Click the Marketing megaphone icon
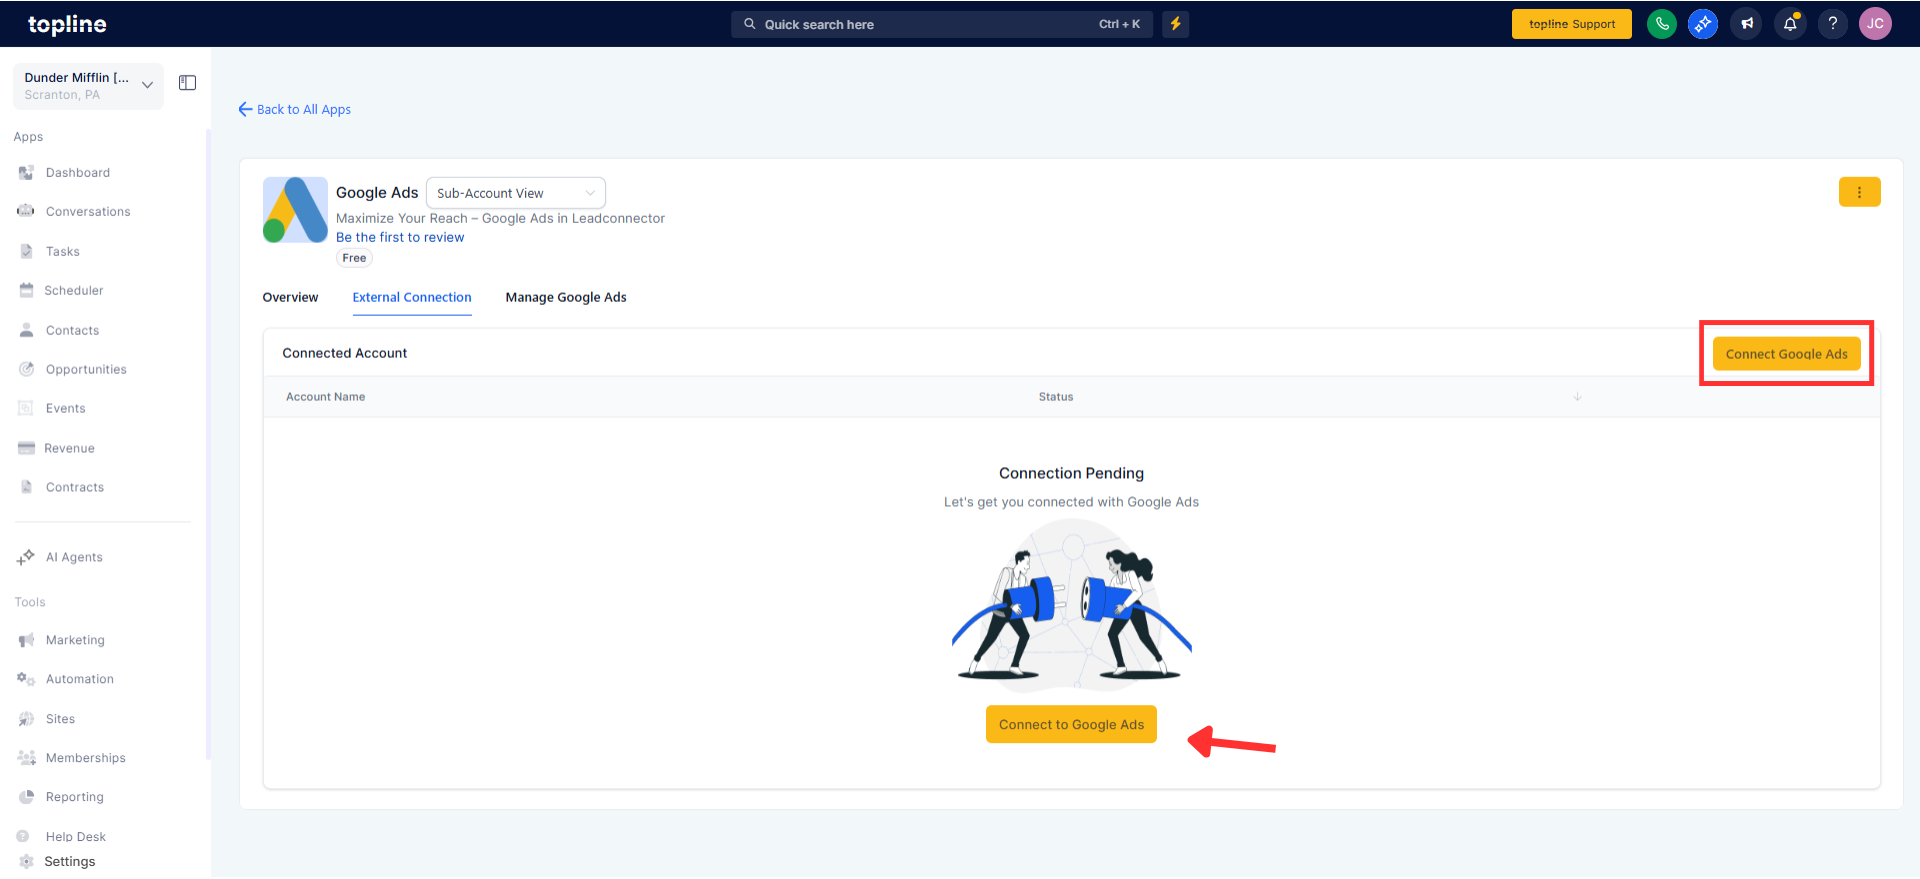Viewport: 1920px width, 879px height. click(26, 640)
